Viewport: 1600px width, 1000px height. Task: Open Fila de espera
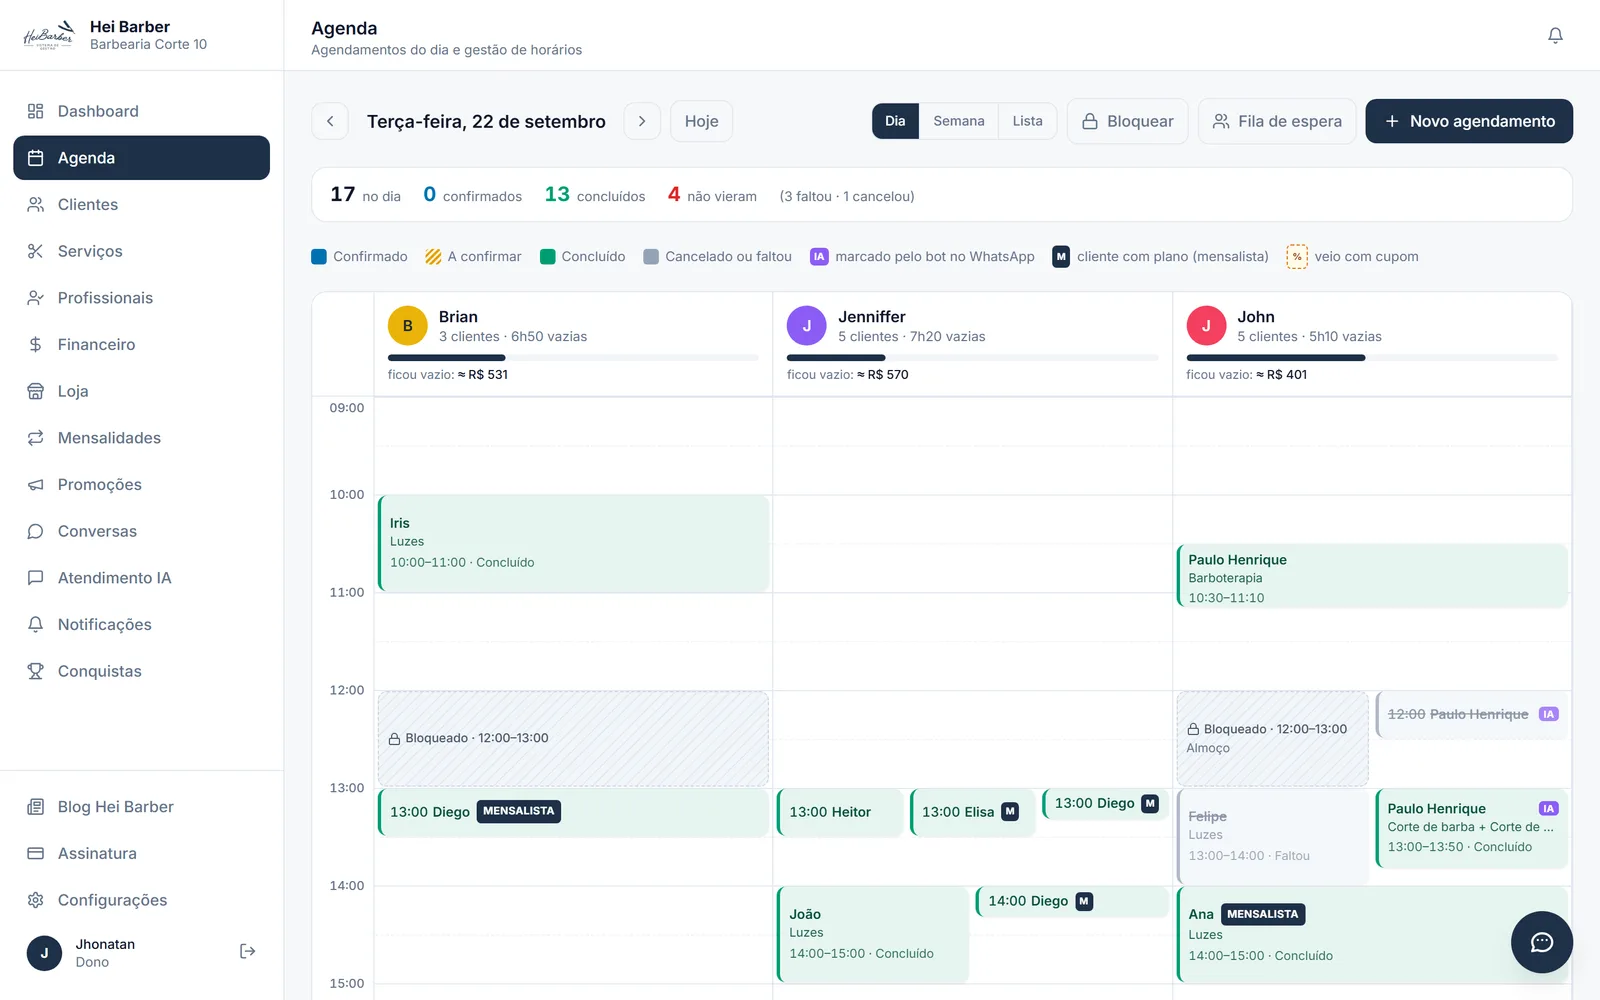coord(1277,121)
